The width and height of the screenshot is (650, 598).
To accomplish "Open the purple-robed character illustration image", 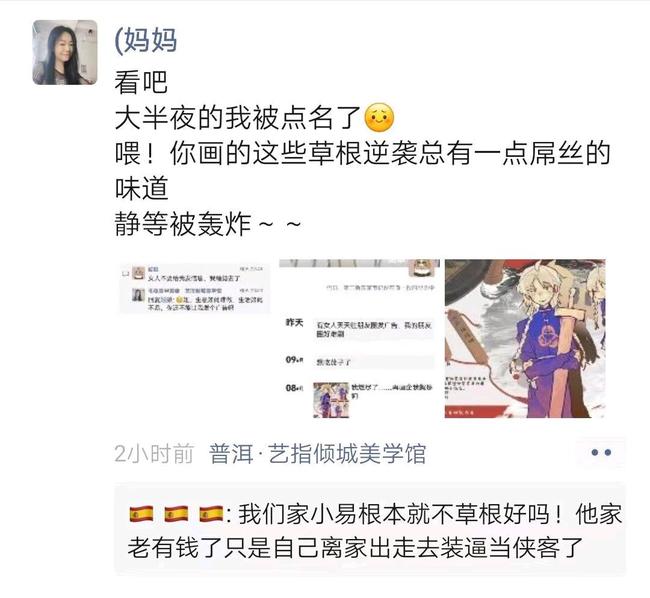I will [525, 339].
